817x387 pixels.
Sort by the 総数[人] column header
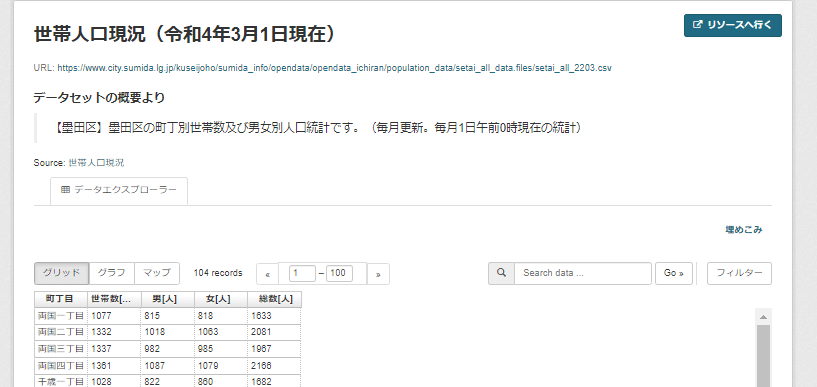(x=274, y=299)
